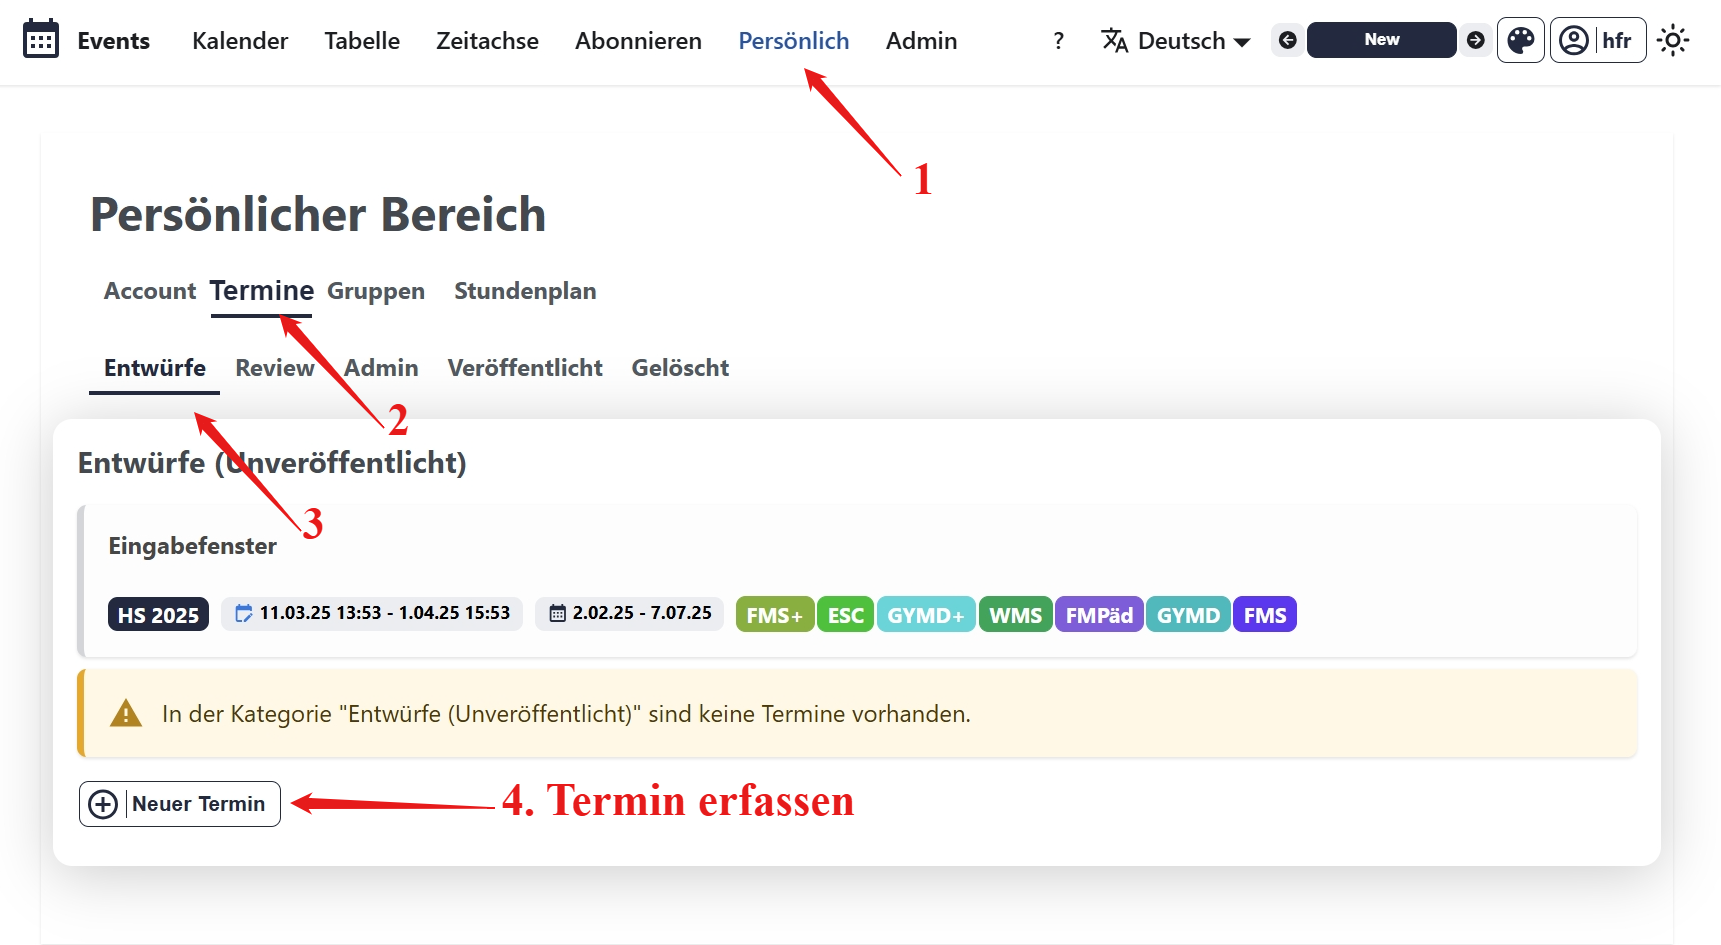Click the 'keine Termine vorhanden' notice
The image size is (1721, 945).
(x=857, y=714)
